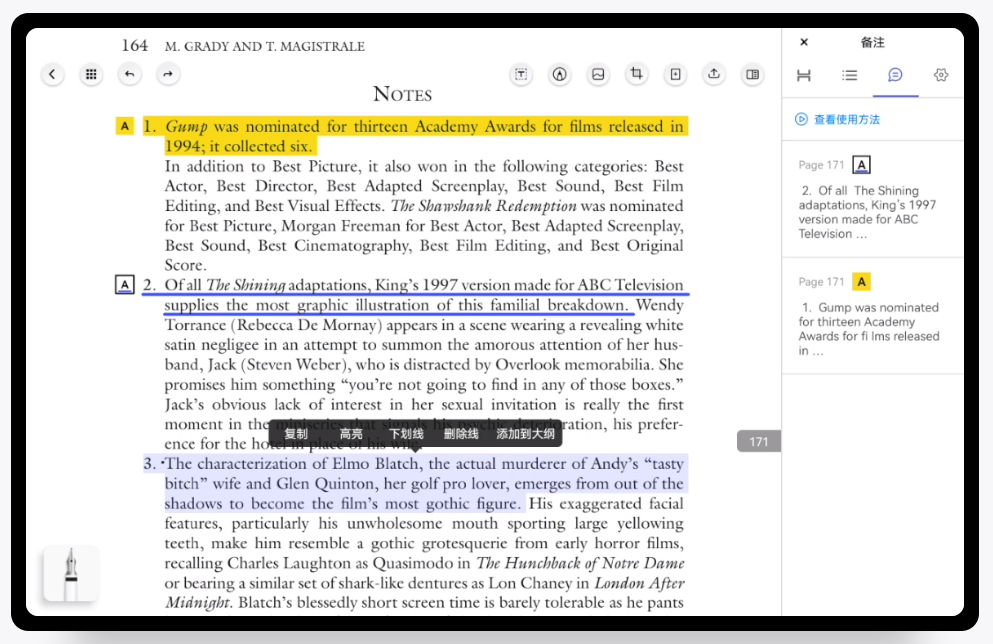Click the underline A icon in sidebar note
The image size is (993, 644).
(861, 165)
